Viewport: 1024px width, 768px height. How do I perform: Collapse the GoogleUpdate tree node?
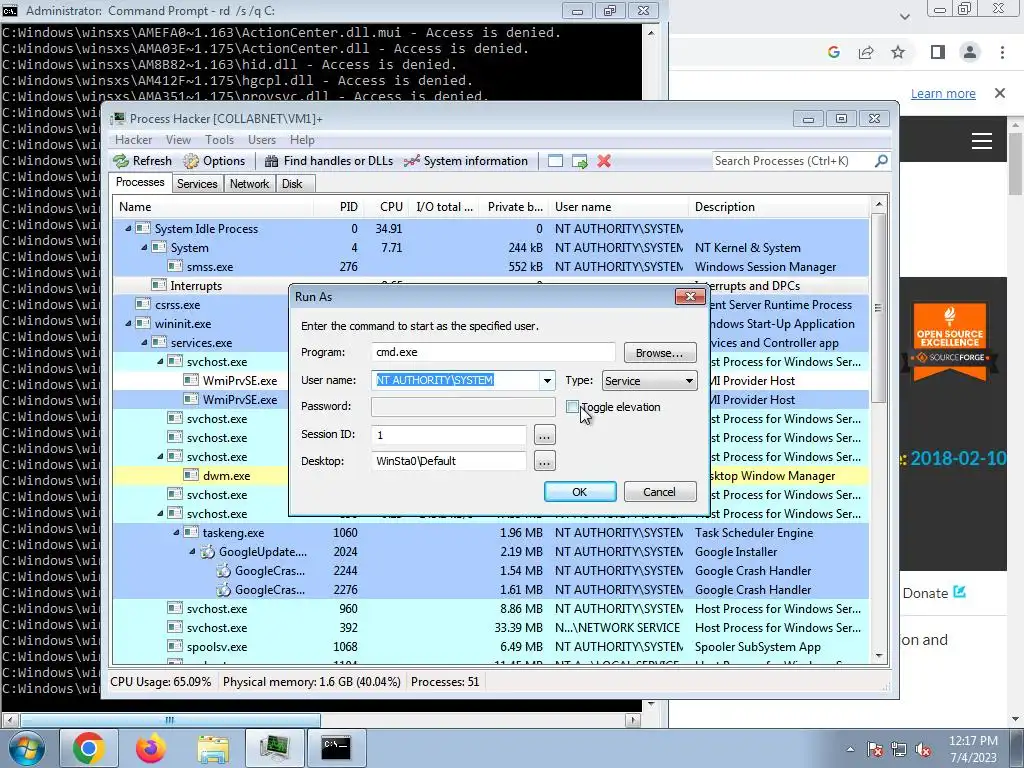[x=192, y=551]
